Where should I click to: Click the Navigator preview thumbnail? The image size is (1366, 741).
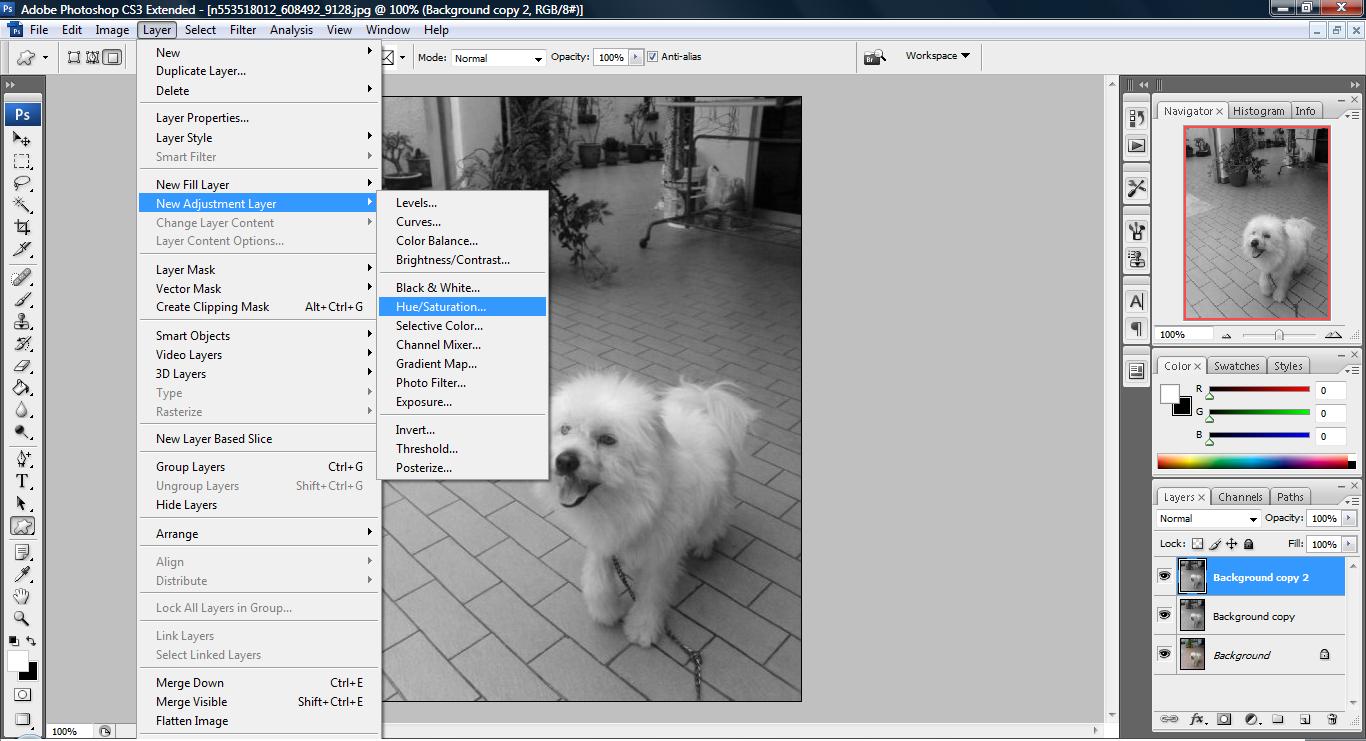coord(1257,223)
